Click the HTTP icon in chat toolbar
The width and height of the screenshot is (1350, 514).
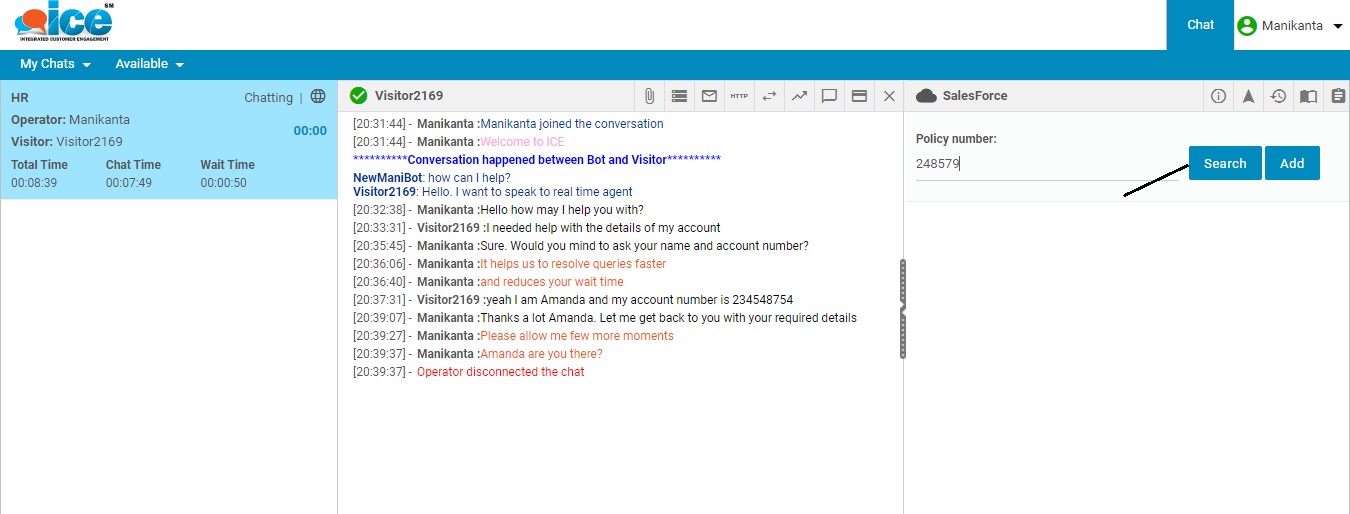pos(739,96)
